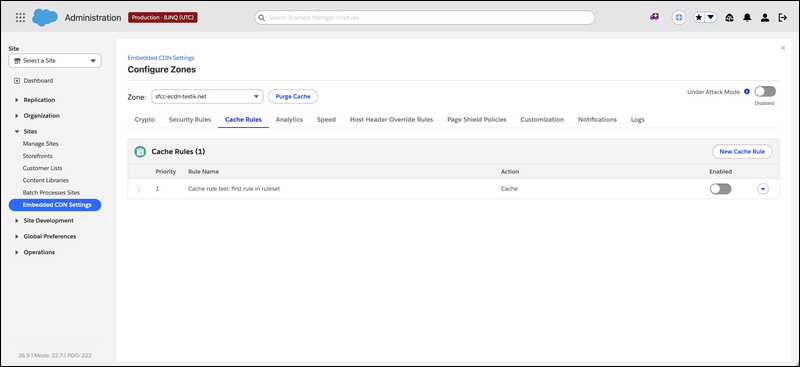Select Embedded CDN Settings in sidebar
The width and height of the screenshot is (800, 367).
(55, 205)
